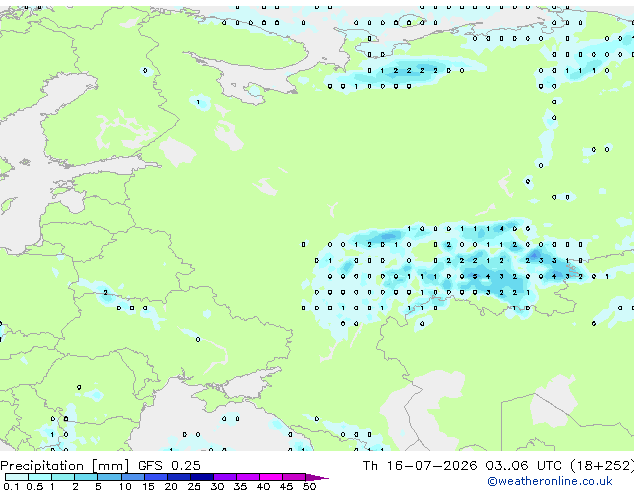The width and height of the screenshot is (634, 490).
Task: Select the 25–30 mm navy legend swatch
Action: (x=201, y=477)
